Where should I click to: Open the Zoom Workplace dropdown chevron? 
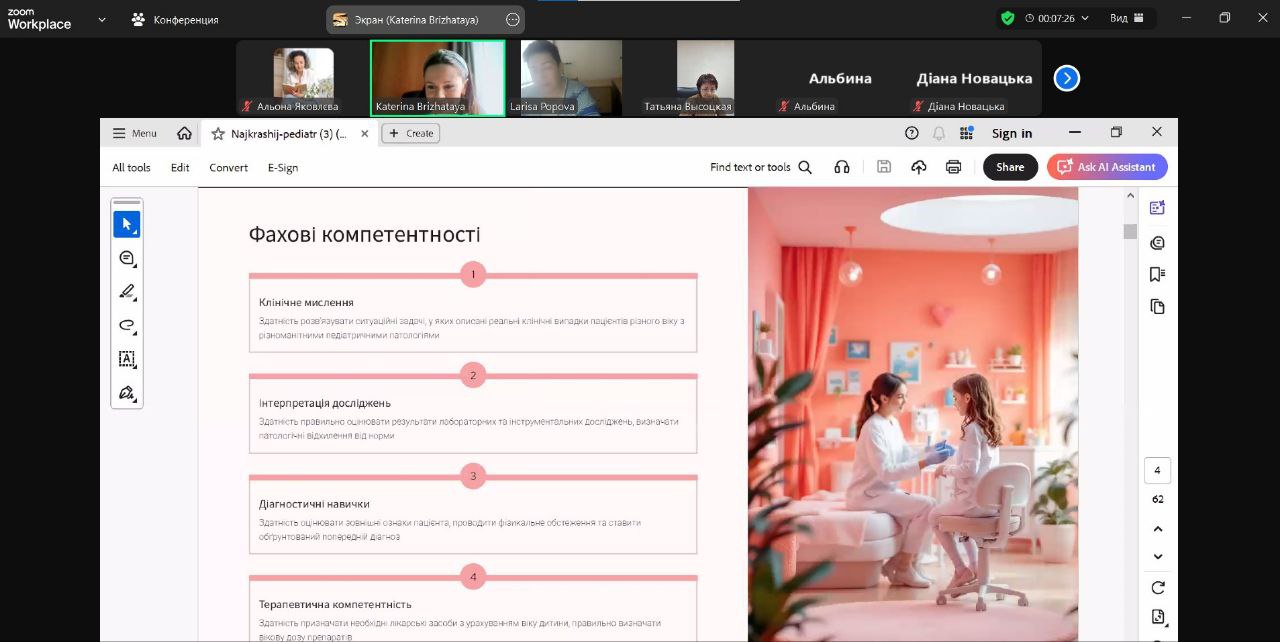point(101,19)
